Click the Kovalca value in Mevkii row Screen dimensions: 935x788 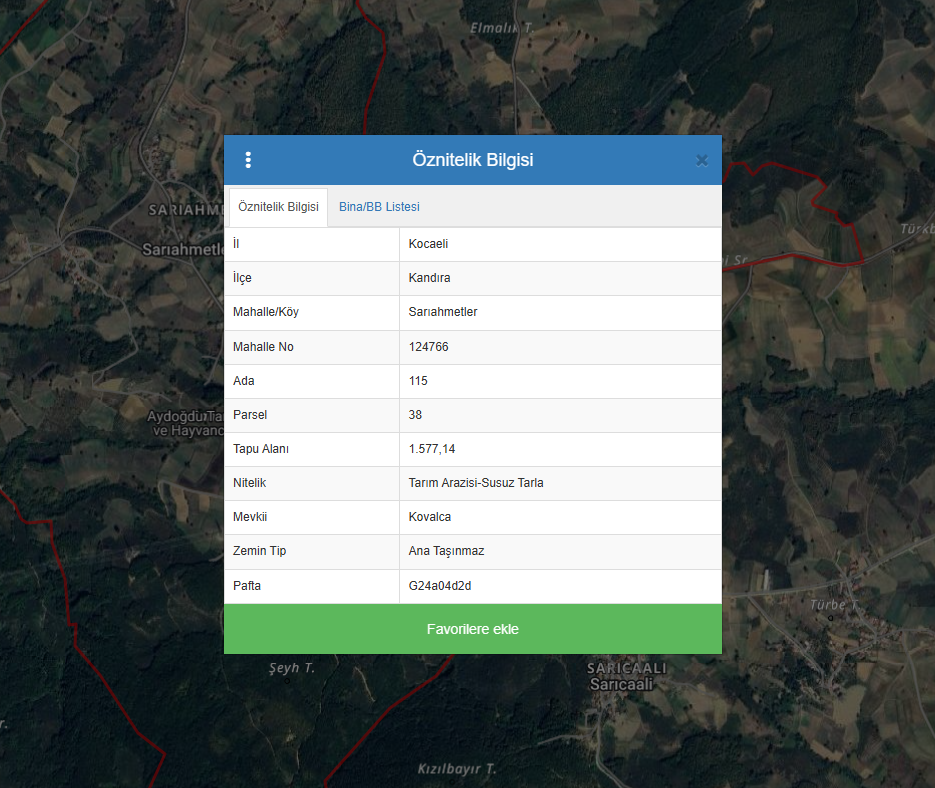(430, 517)
